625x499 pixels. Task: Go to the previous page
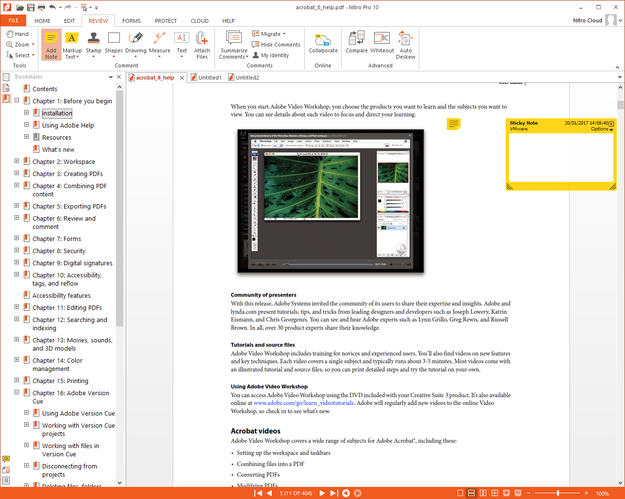pyautogui.click(x=269, y=493)
